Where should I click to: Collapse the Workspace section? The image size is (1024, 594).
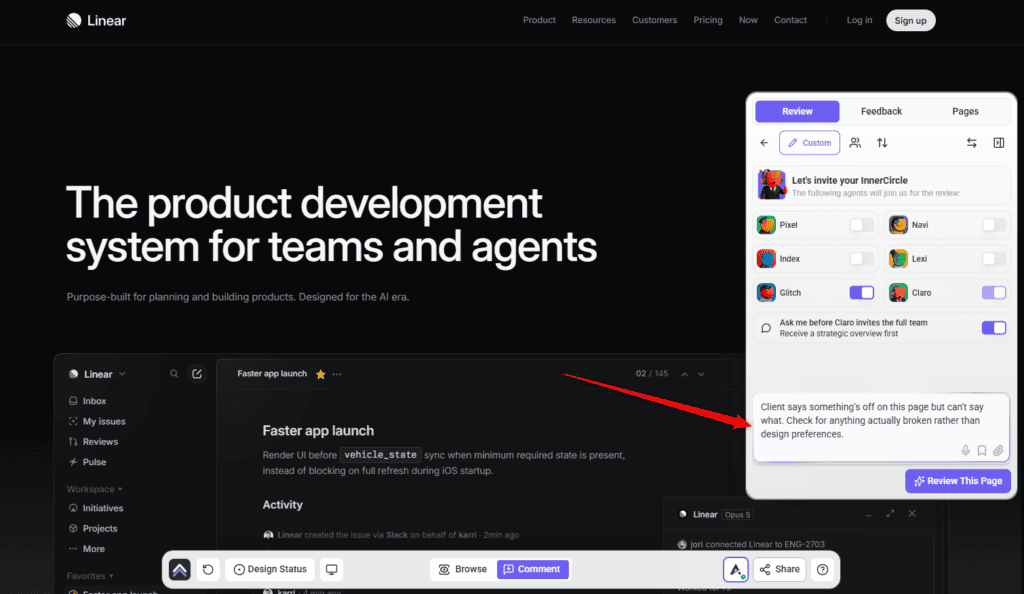tap(95, 489)
